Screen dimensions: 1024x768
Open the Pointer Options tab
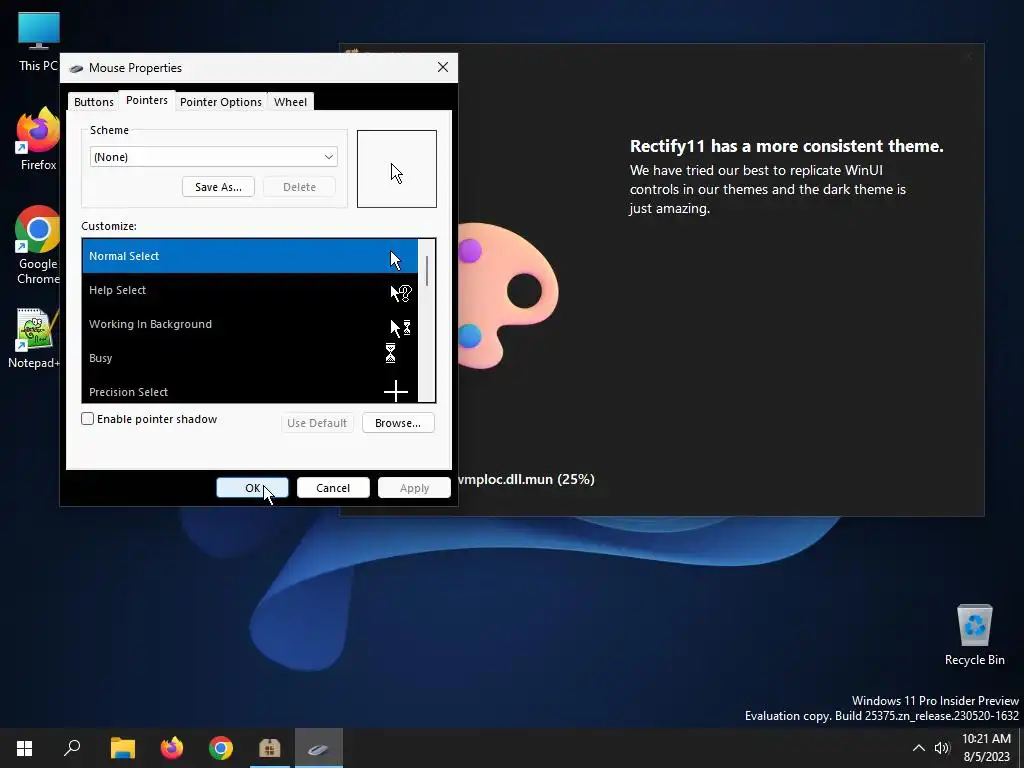[x=221, y=102]
